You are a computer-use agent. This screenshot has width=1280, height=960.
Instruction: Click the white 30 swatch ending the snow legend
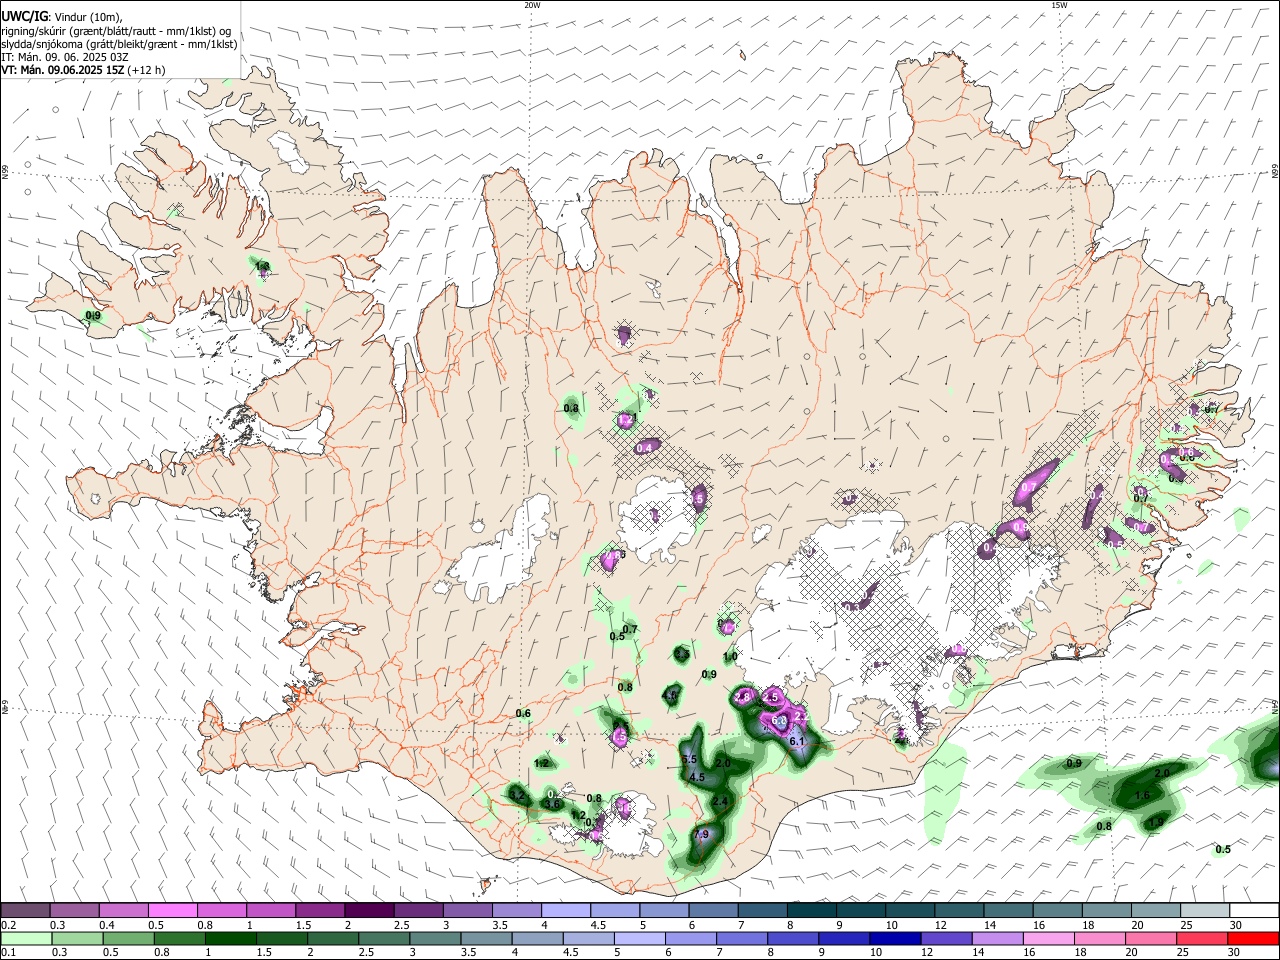tap(1255, 910)
